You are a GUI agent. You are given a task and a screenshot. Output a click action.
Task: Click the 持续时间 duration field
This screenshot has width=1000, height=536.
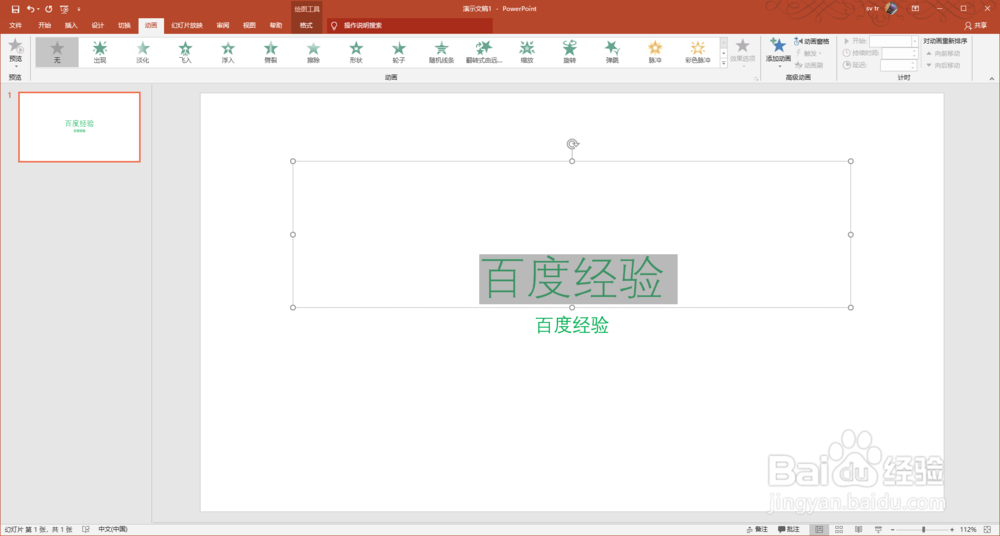pyautogui.click(x=899, y=54)
